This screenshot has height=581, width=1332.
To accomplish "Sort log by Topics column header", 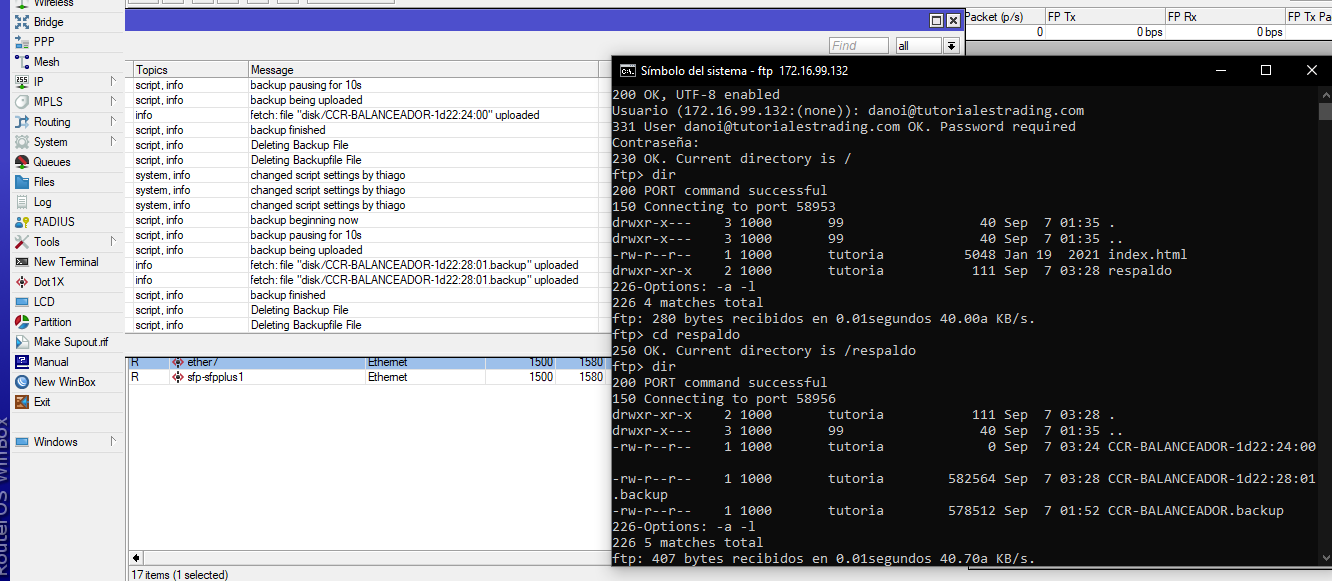I will [x=190, y=70].
